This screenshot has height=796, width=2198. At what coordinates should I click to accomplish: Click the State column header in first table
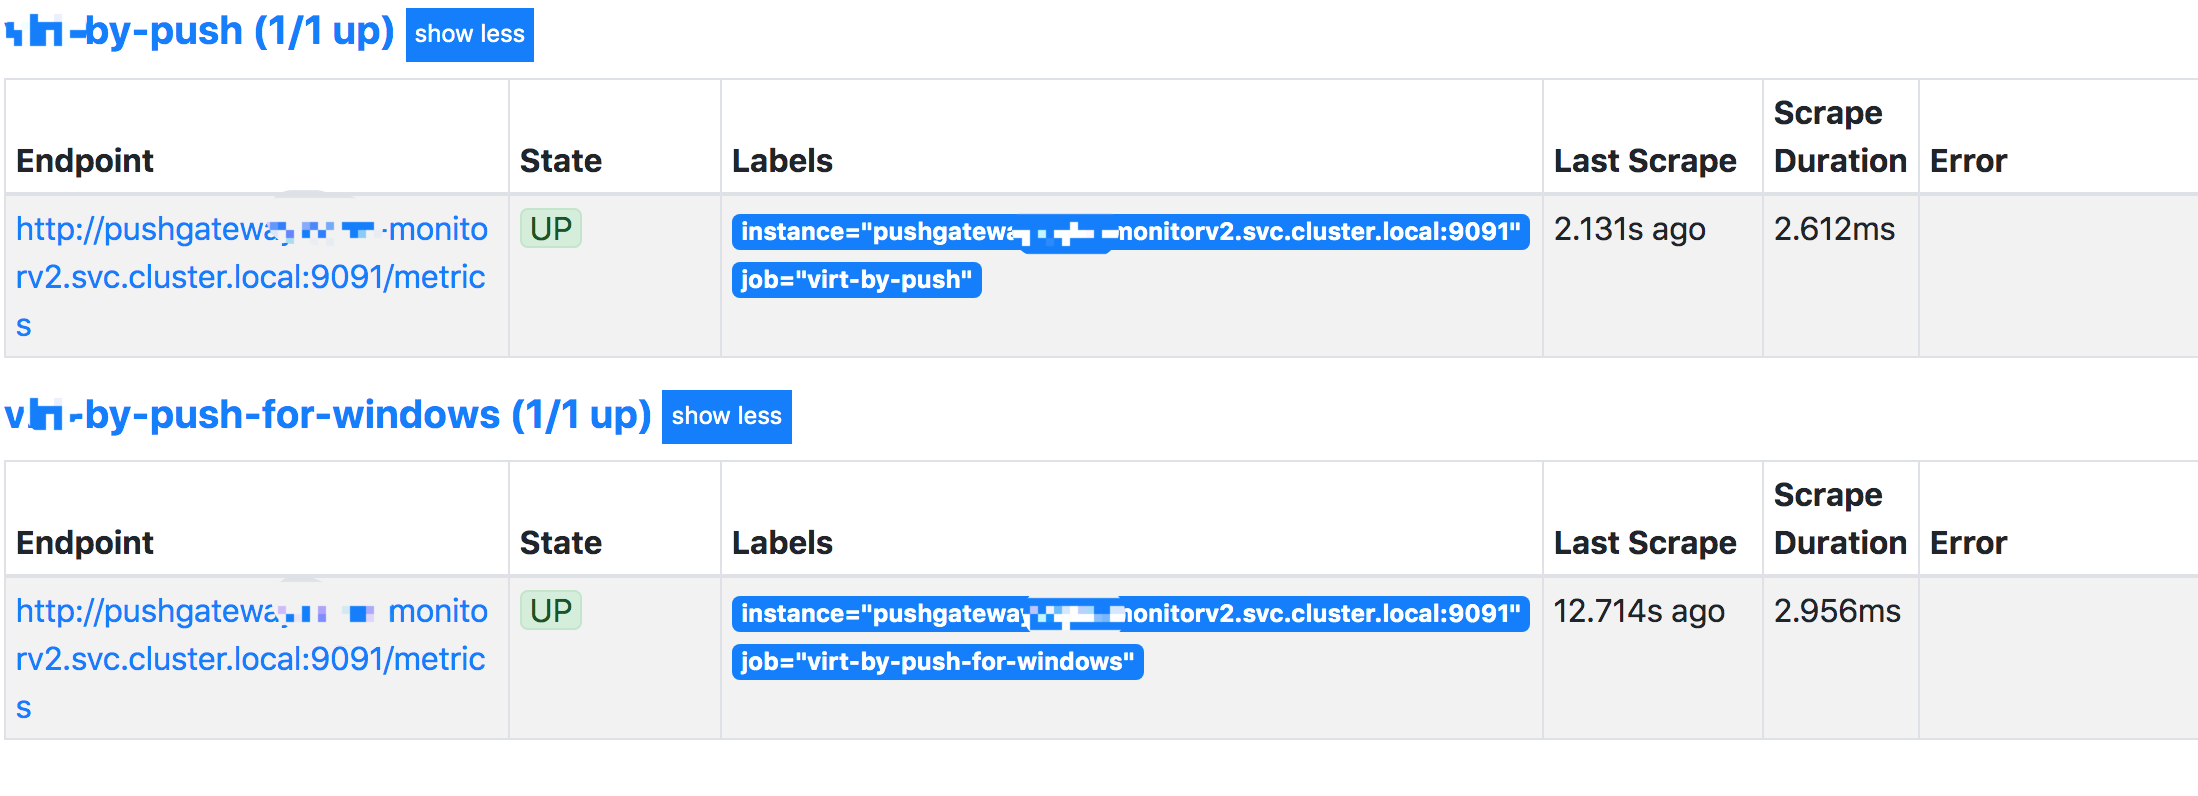click(x=561, y=160)
